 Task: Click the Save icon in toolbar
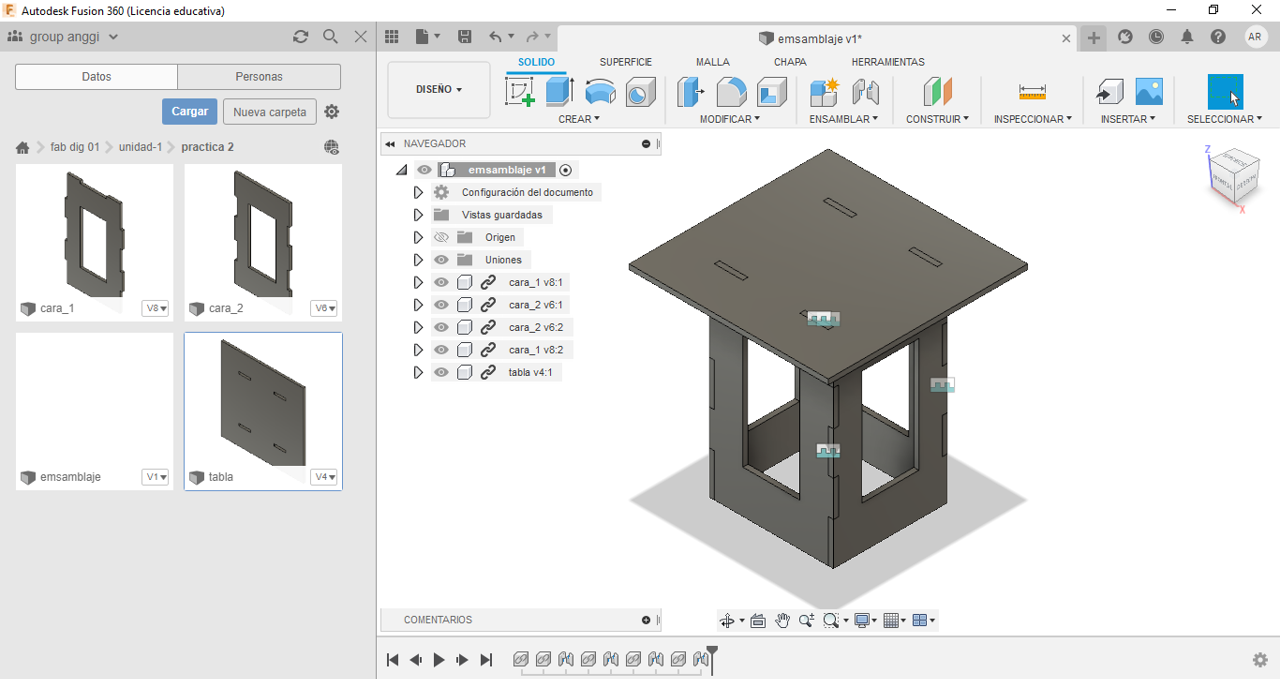point(465,37)
